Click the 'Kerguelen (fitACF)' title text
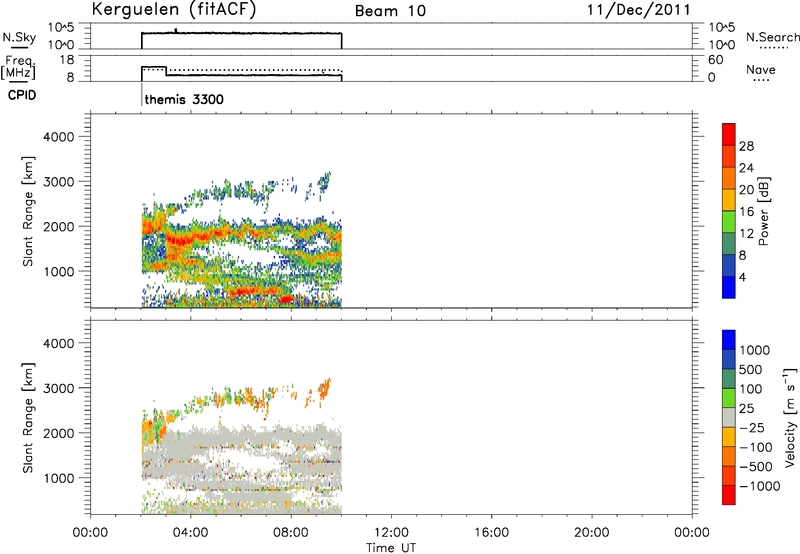This screenshot has height=554, width=800. point(174,9)
